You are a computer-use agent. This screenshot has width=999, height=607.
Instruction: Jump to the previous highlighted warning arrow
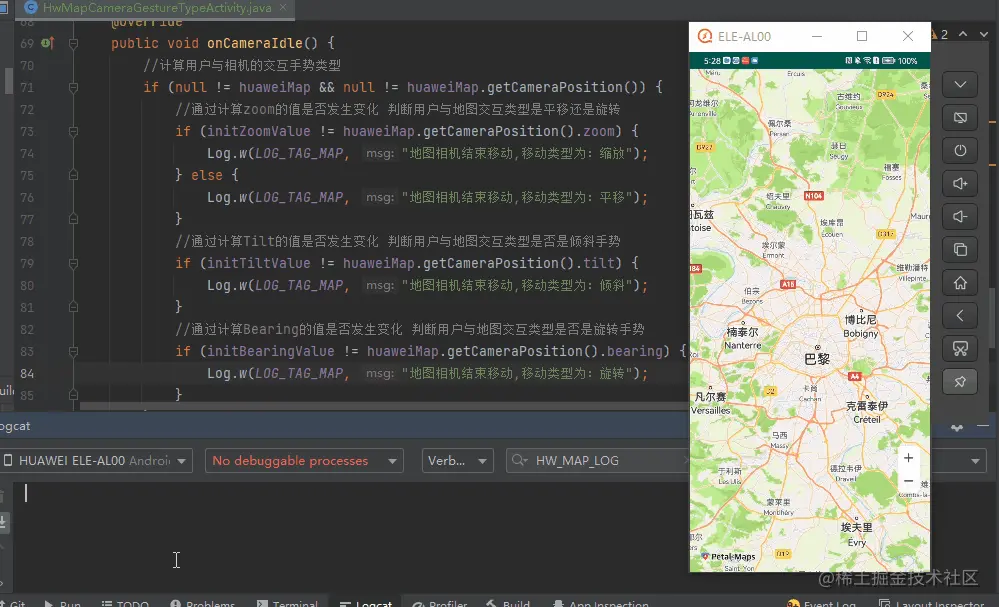pos(963,34)
